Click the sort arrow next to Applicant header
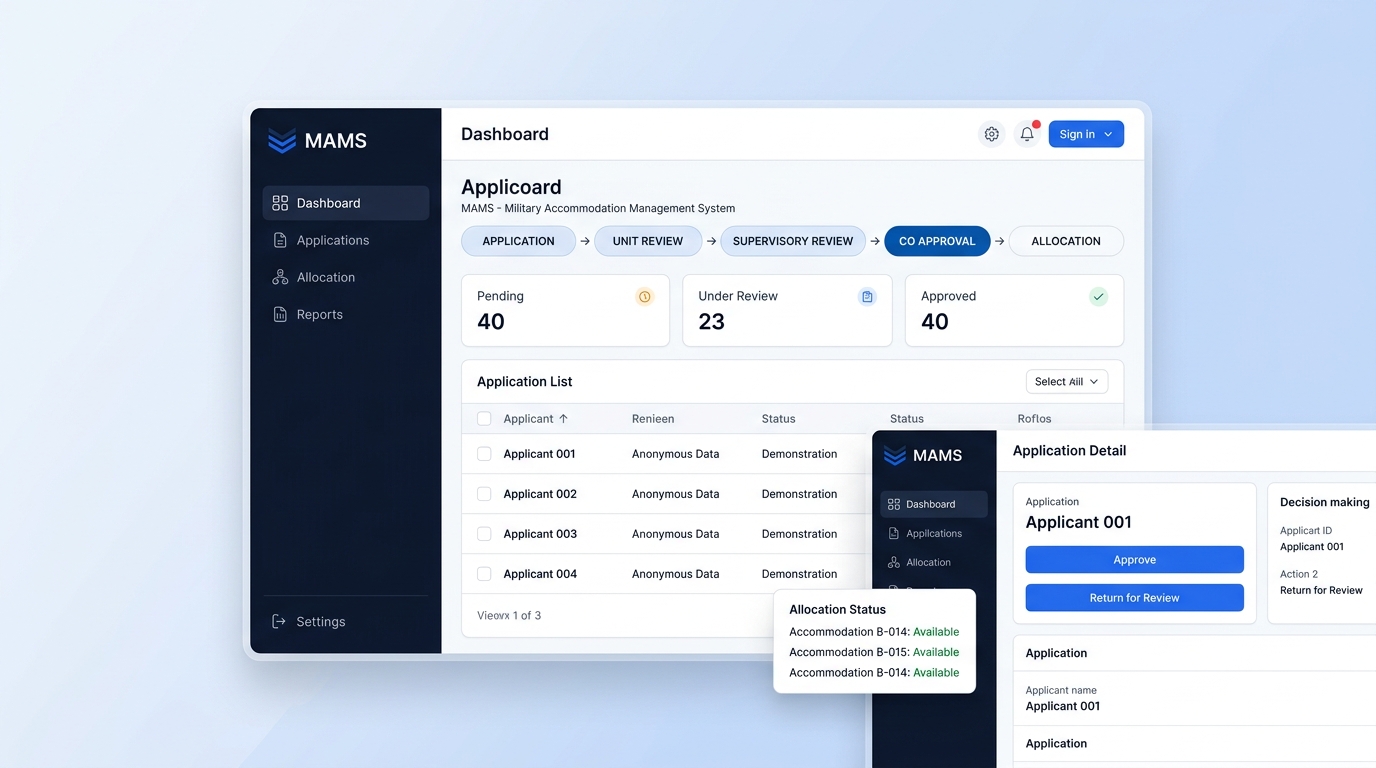The image size is (1376, 768). click(563, 419)
